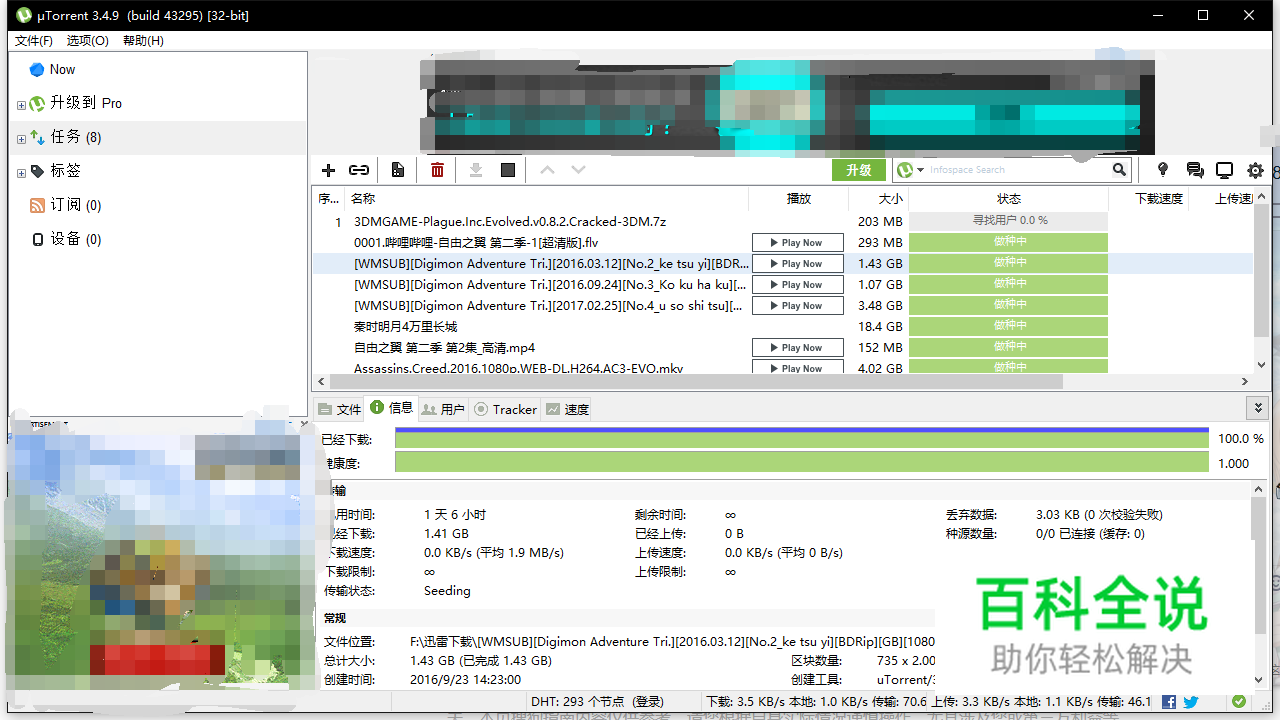Image resolution: width=1280 pixels, height=720 pixels.
Task: Open the search engine dropdown arrow
Action: point(920,170)
